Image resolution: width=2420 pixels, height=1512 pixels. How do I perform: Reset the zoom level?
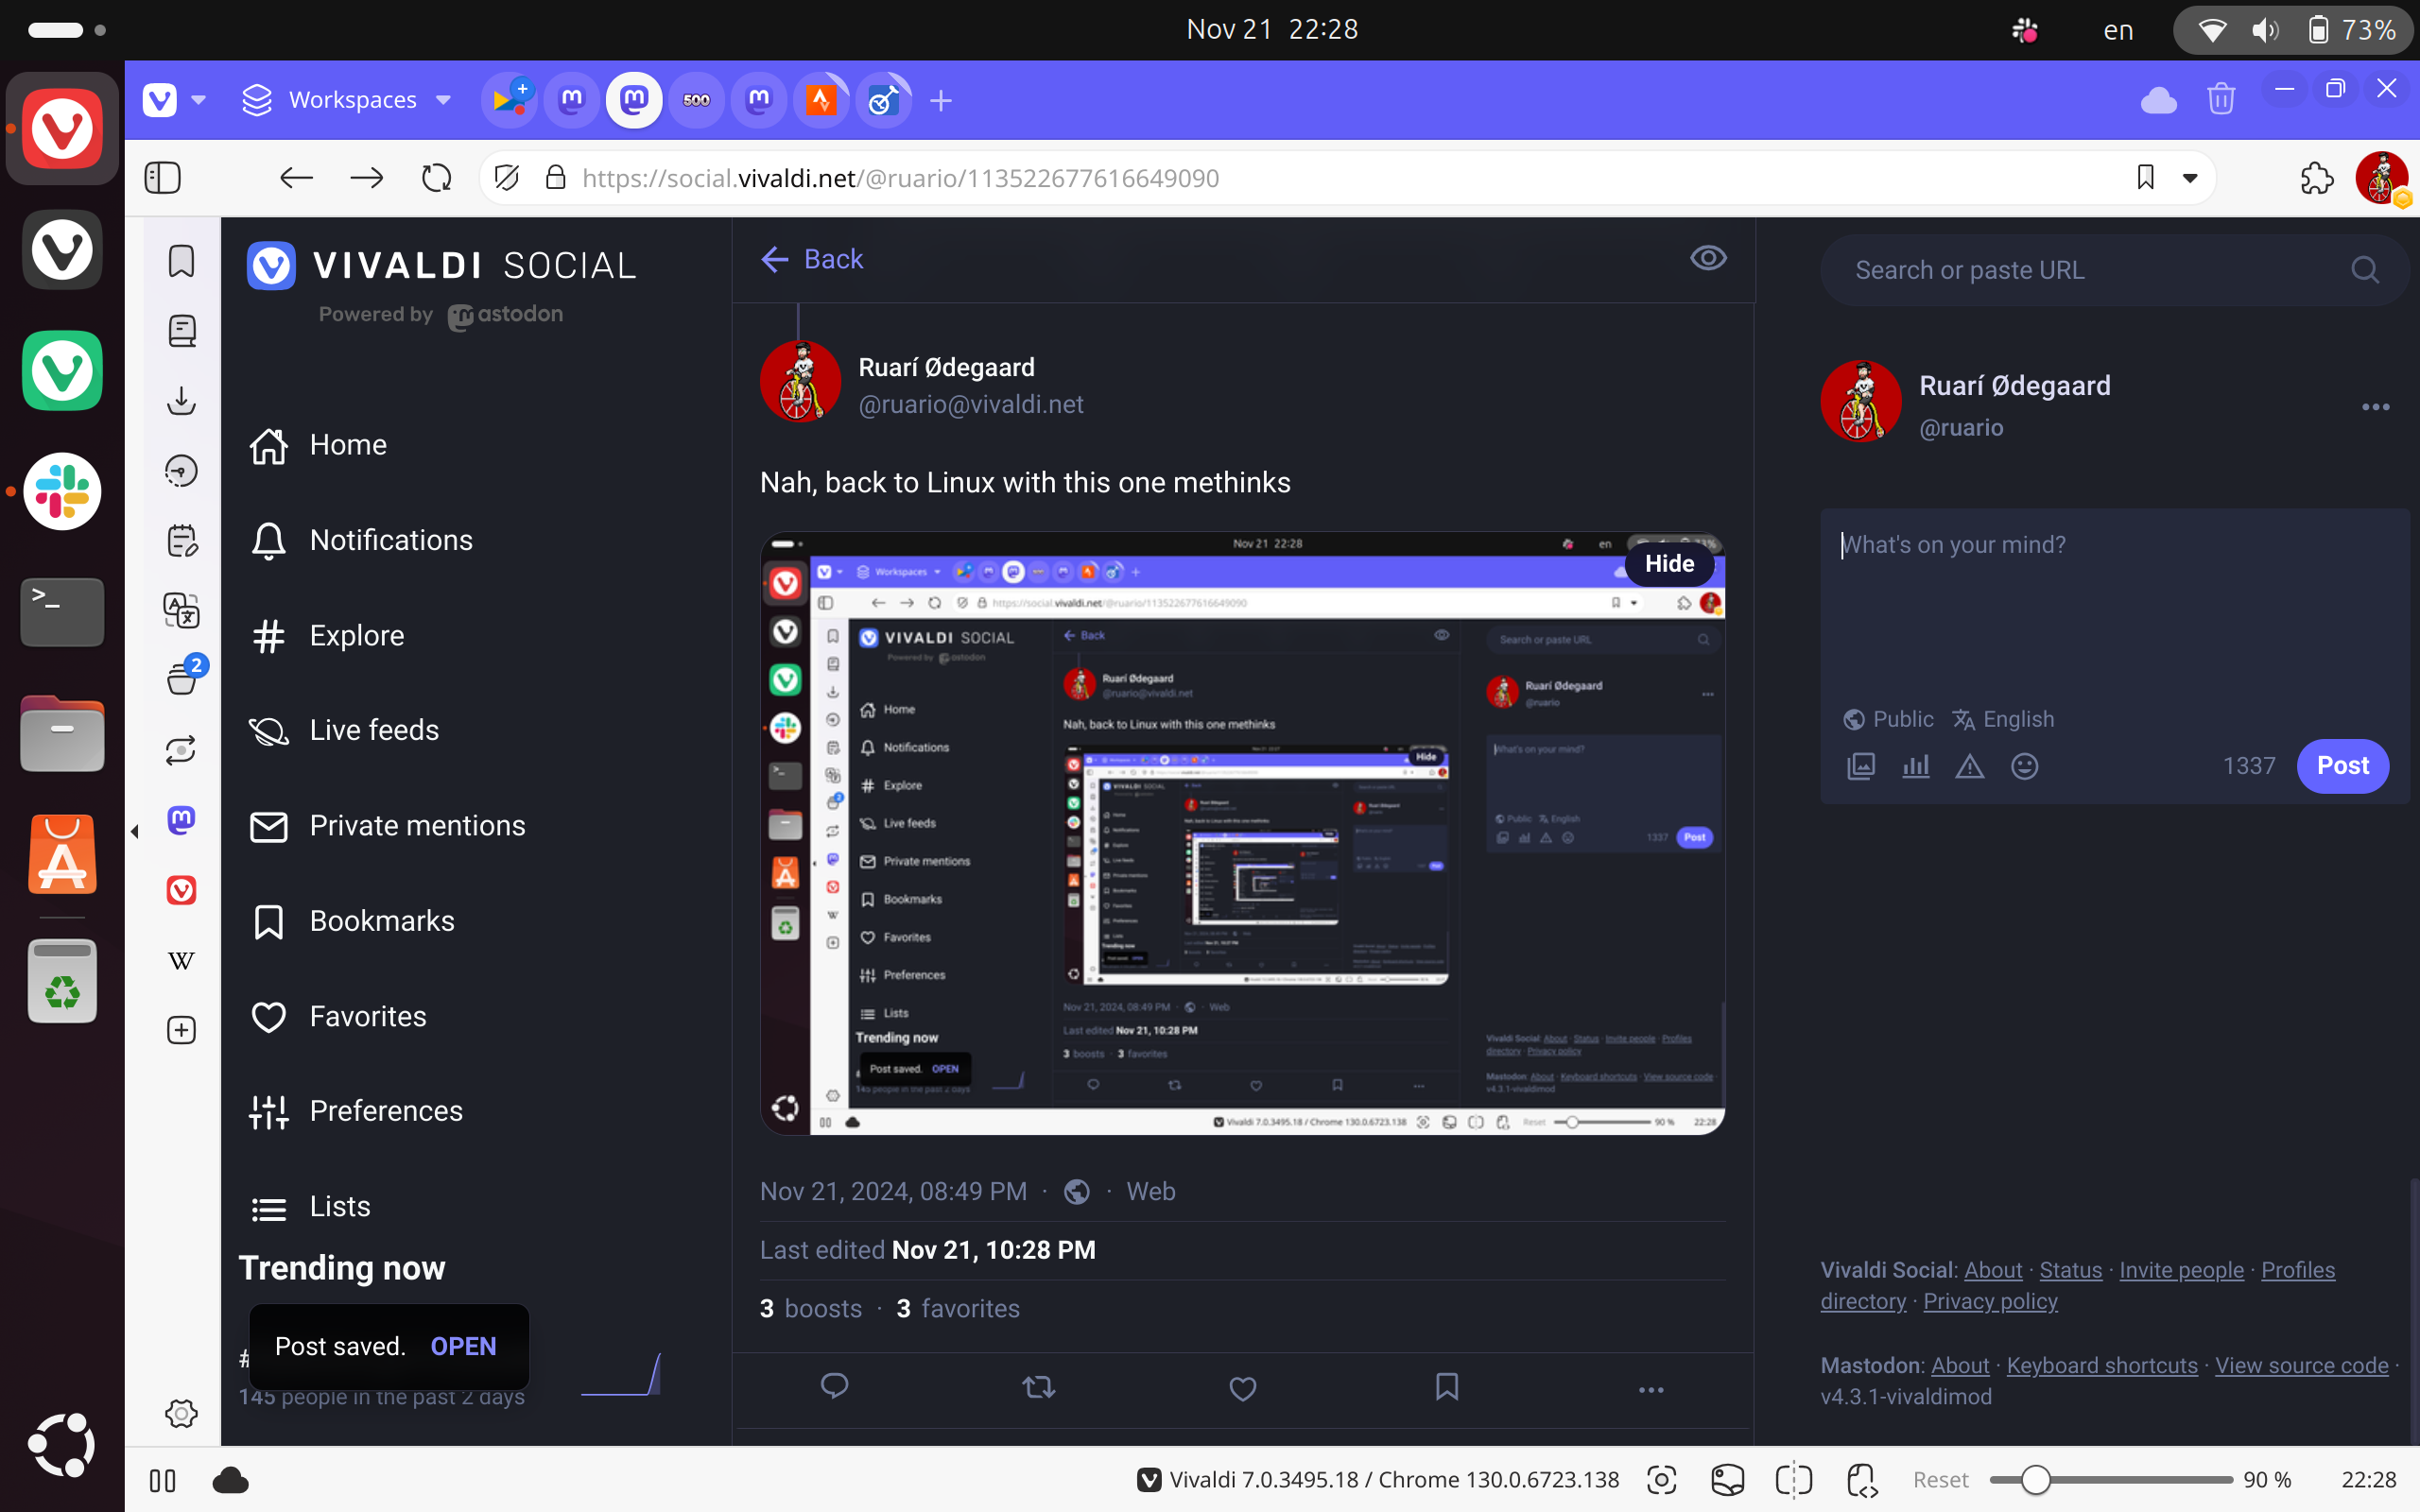(x=1940, y=1480)
